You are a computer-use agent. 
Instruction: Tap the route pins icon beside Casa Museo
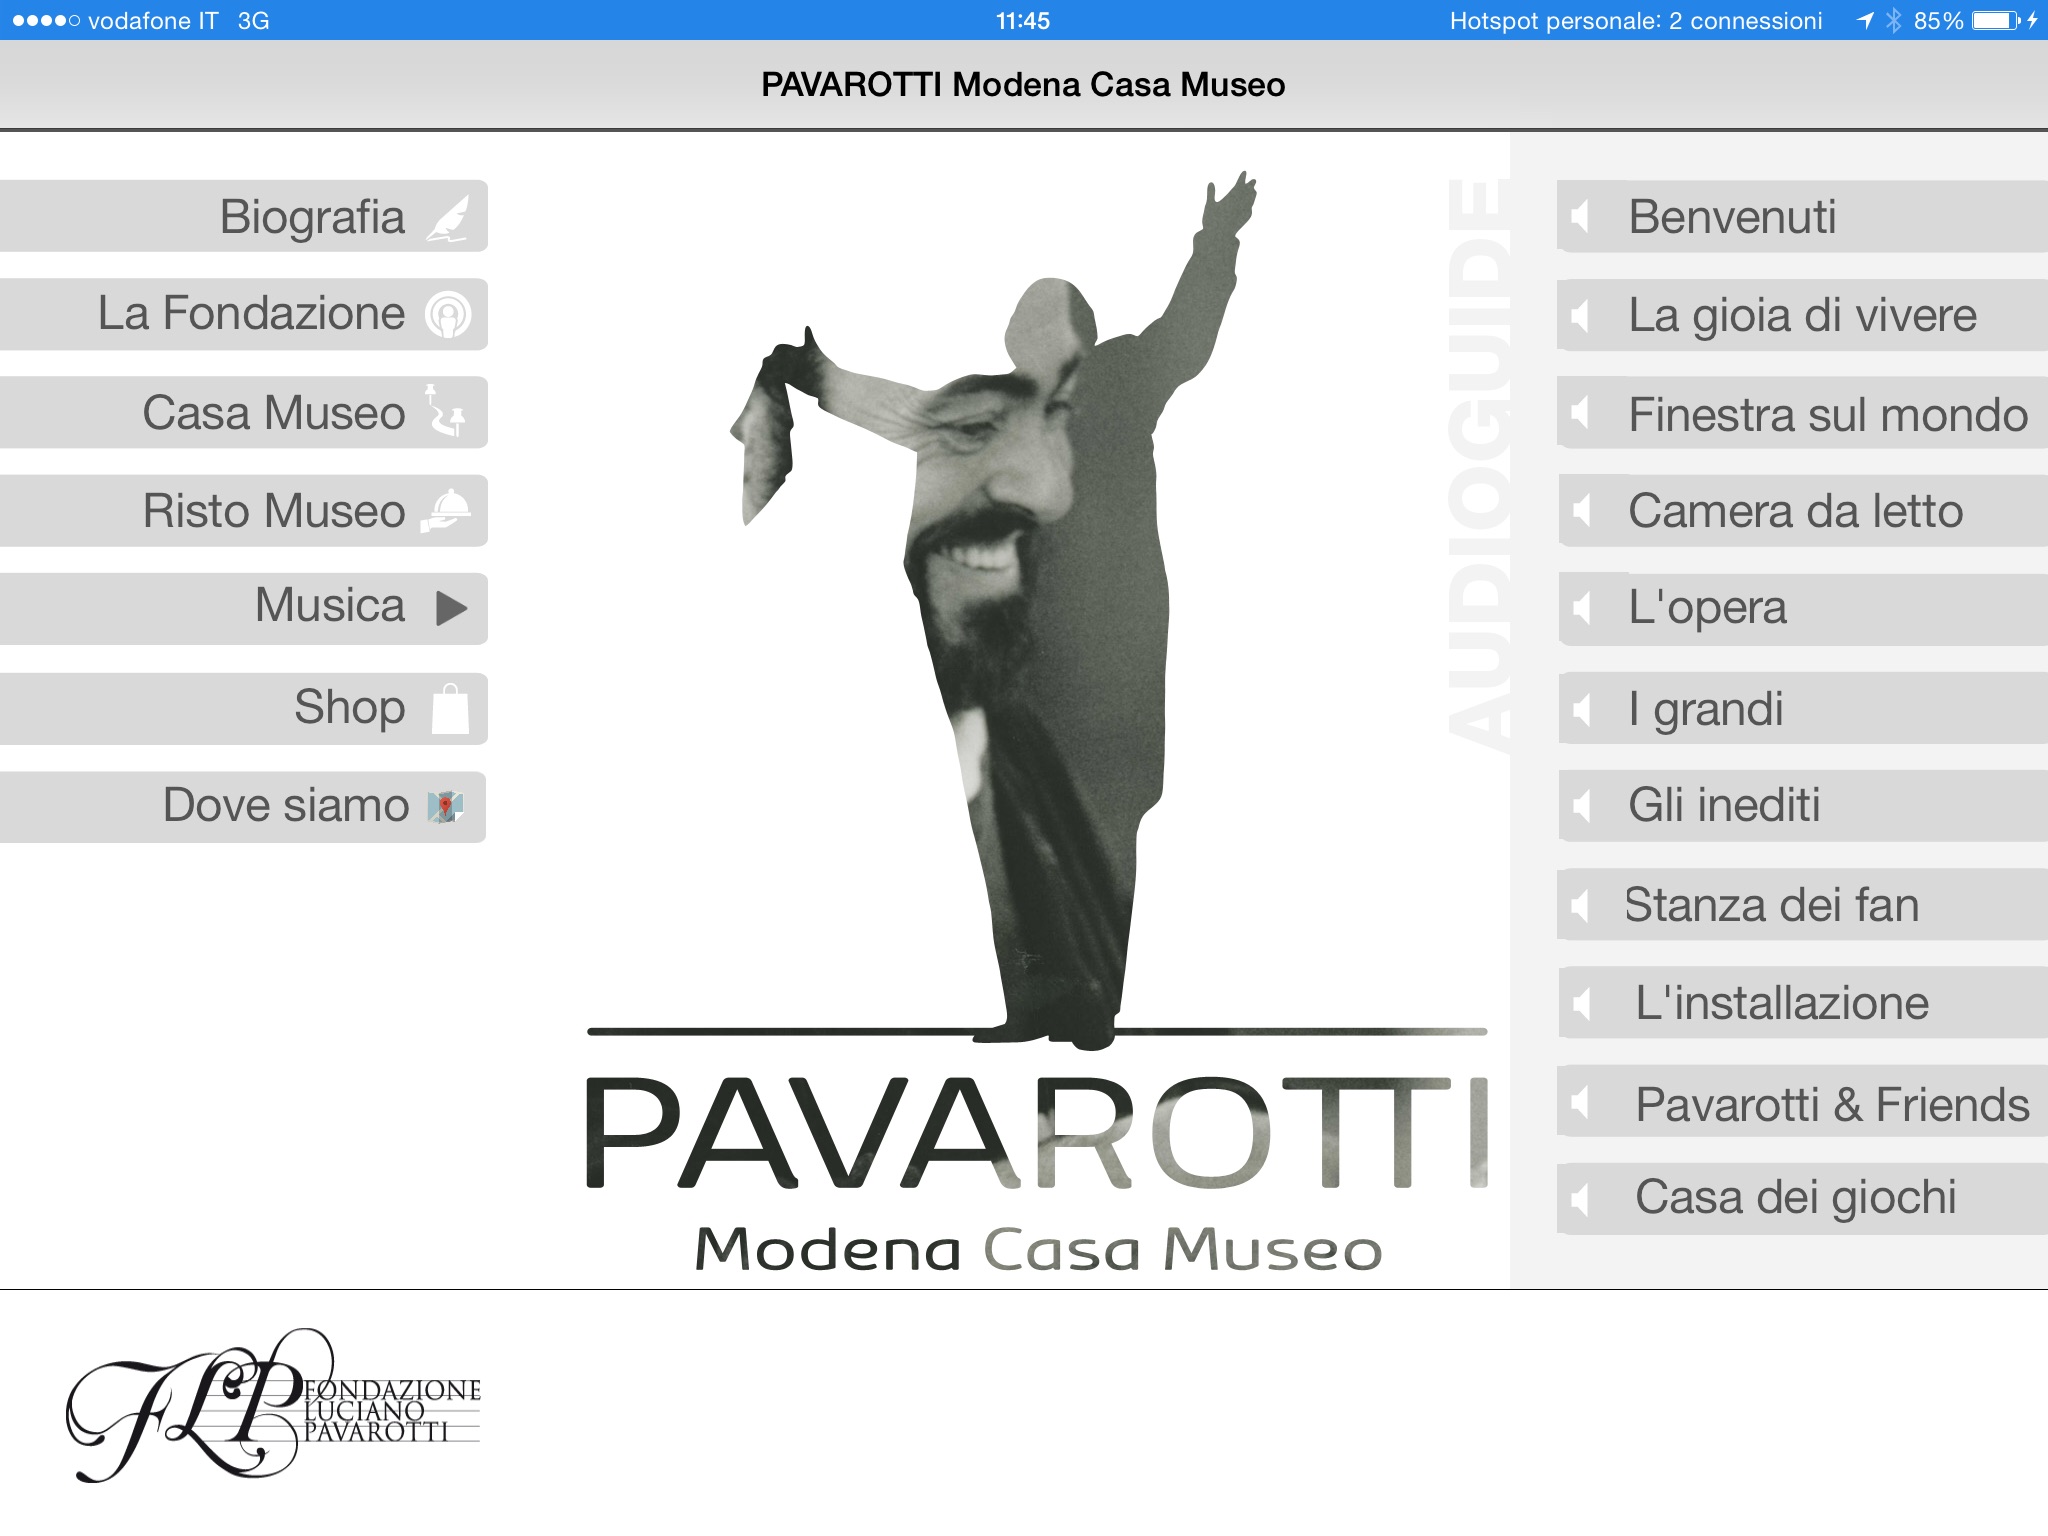[444, 412]
